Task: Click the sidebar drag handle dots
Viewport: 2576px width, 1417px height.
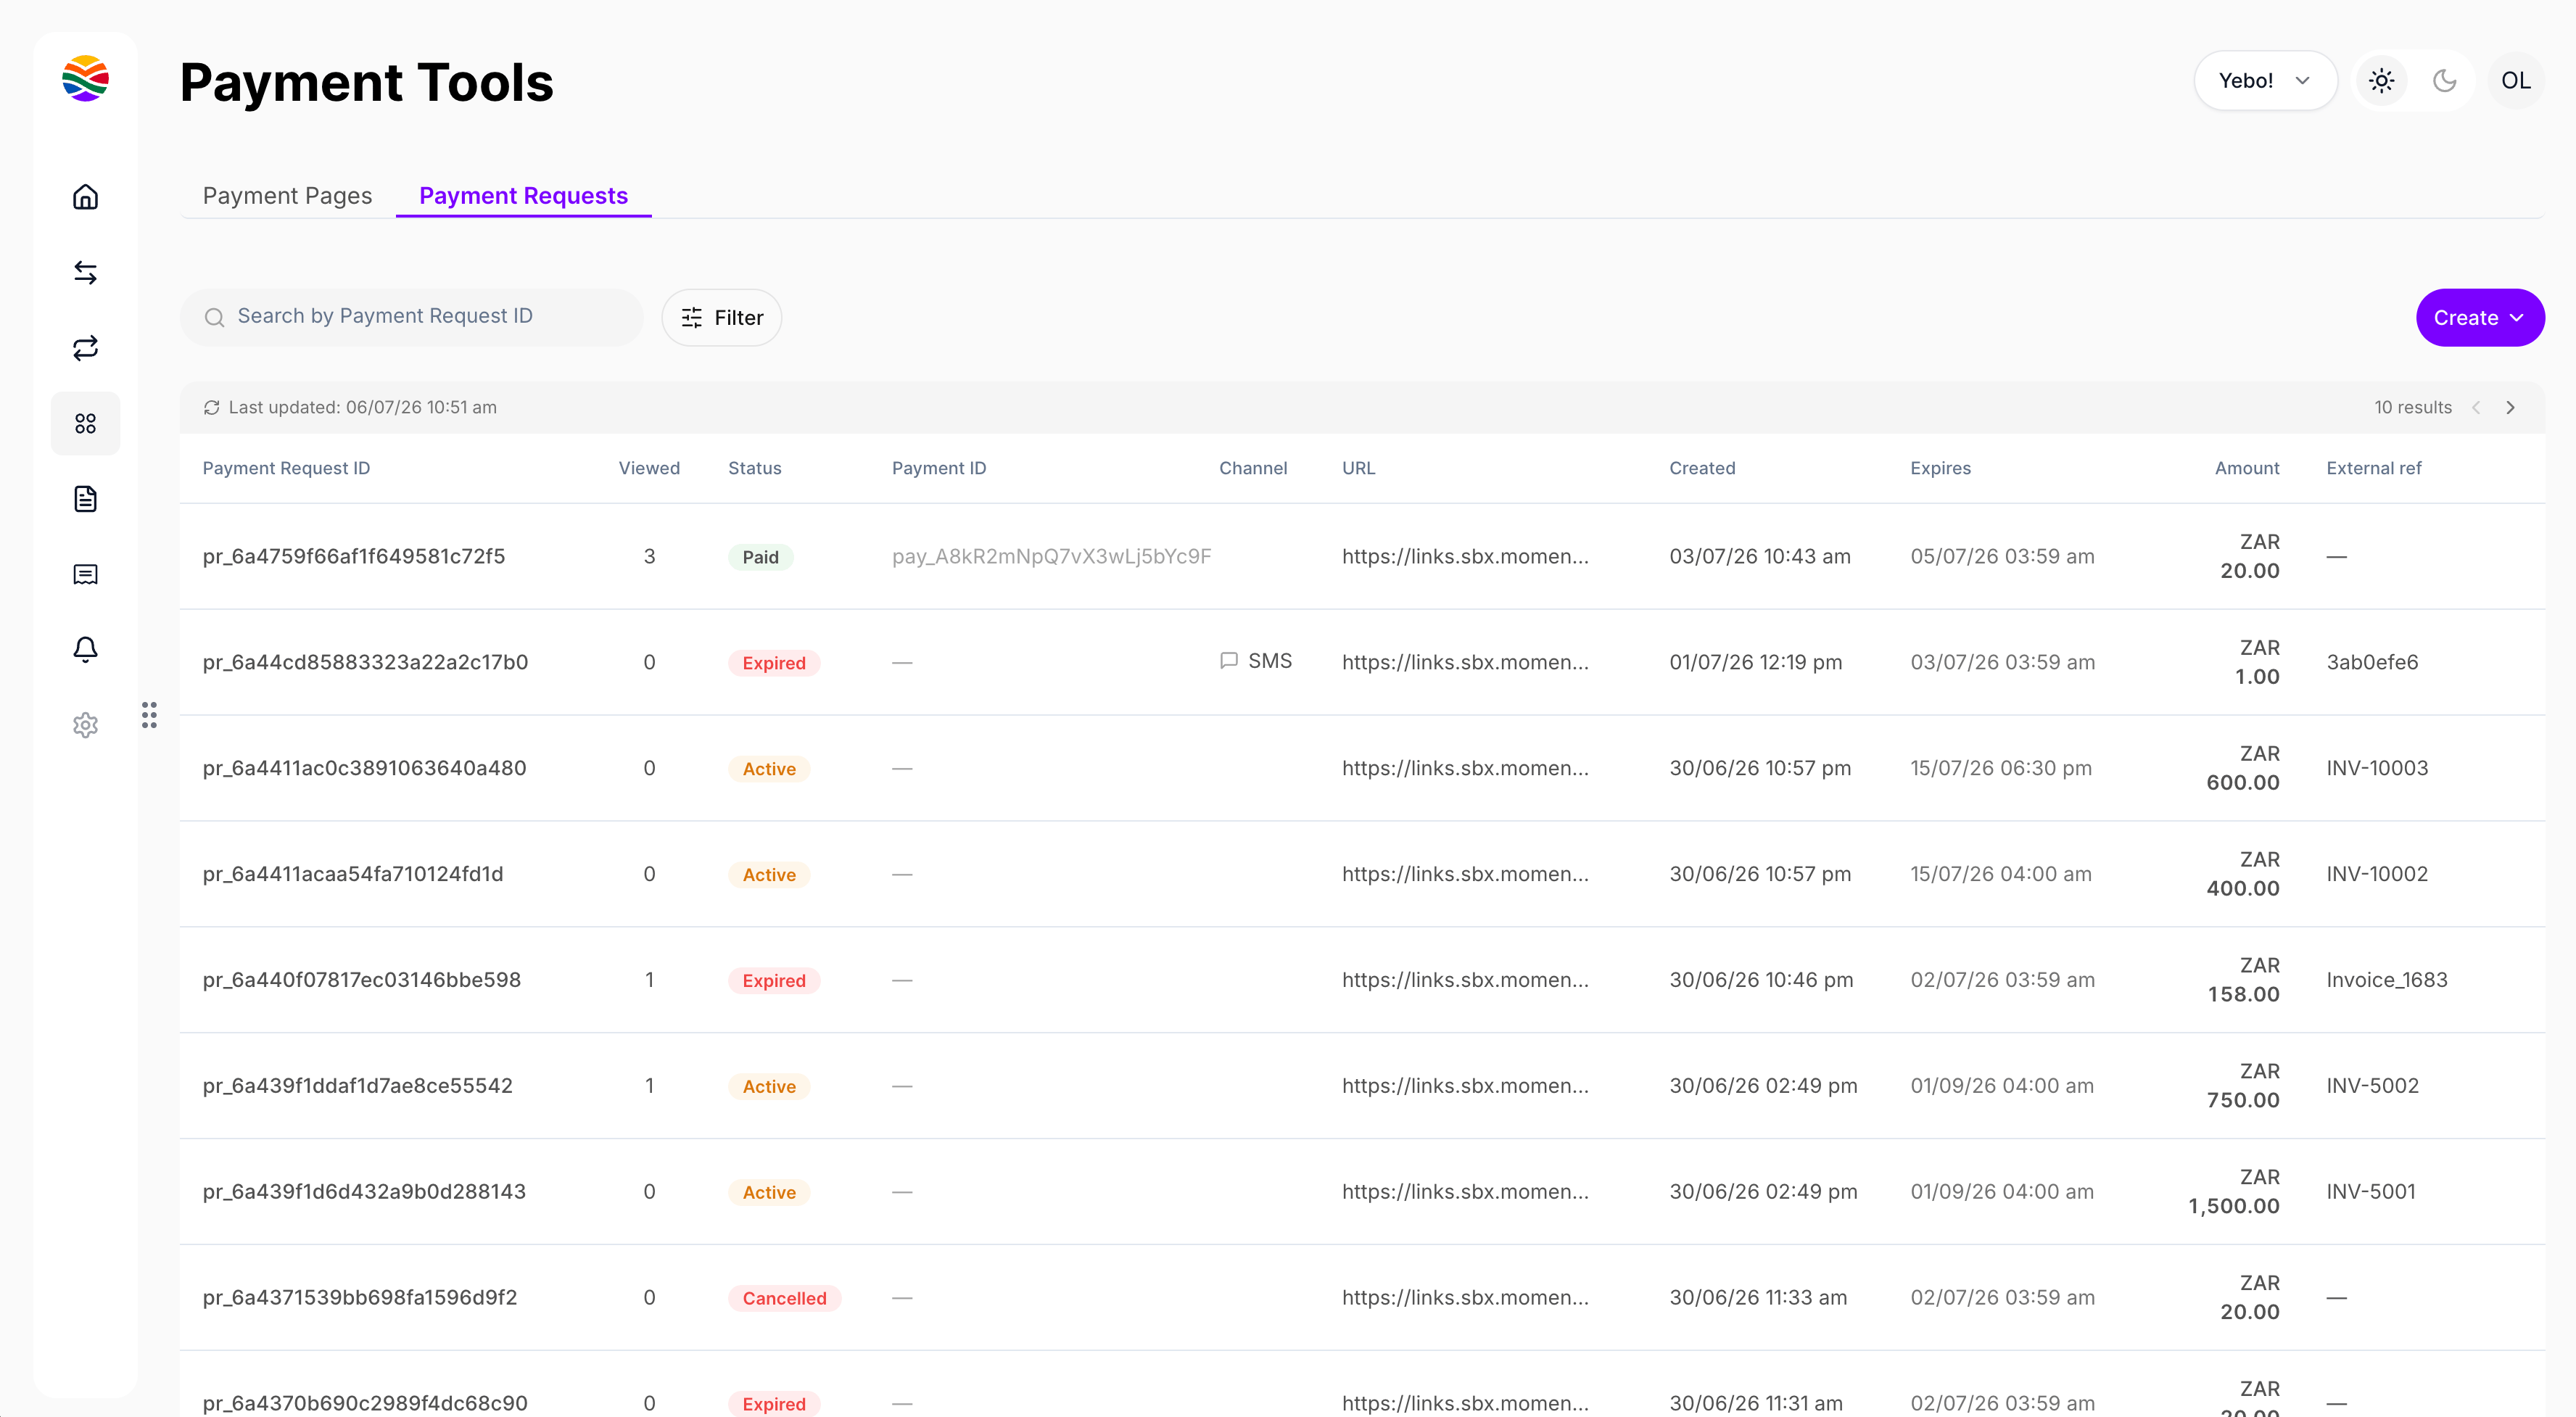Action: [149, 715]
